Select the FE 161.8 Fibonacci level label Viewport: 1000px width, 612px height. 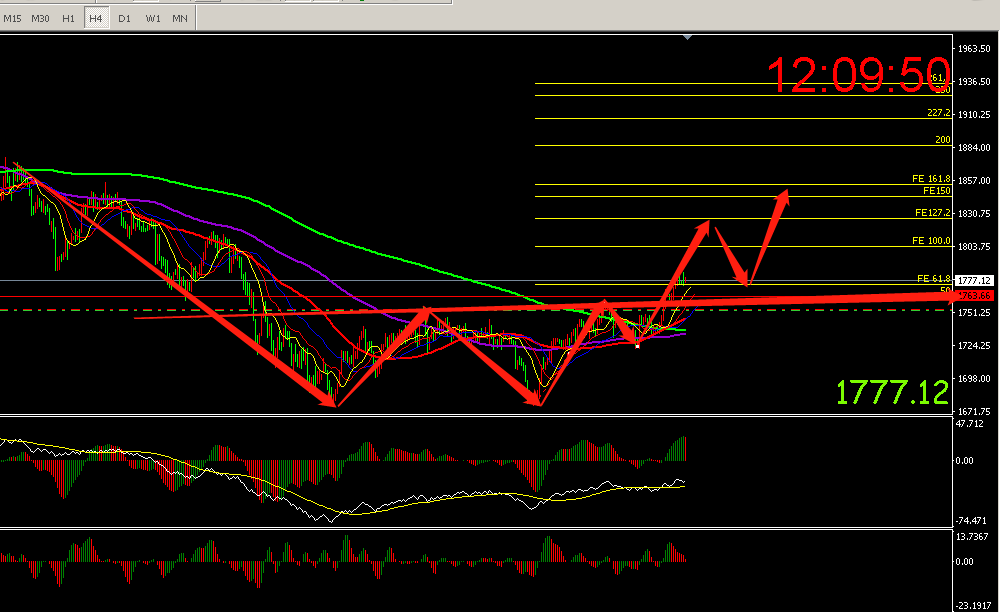[x=931, y=179]
